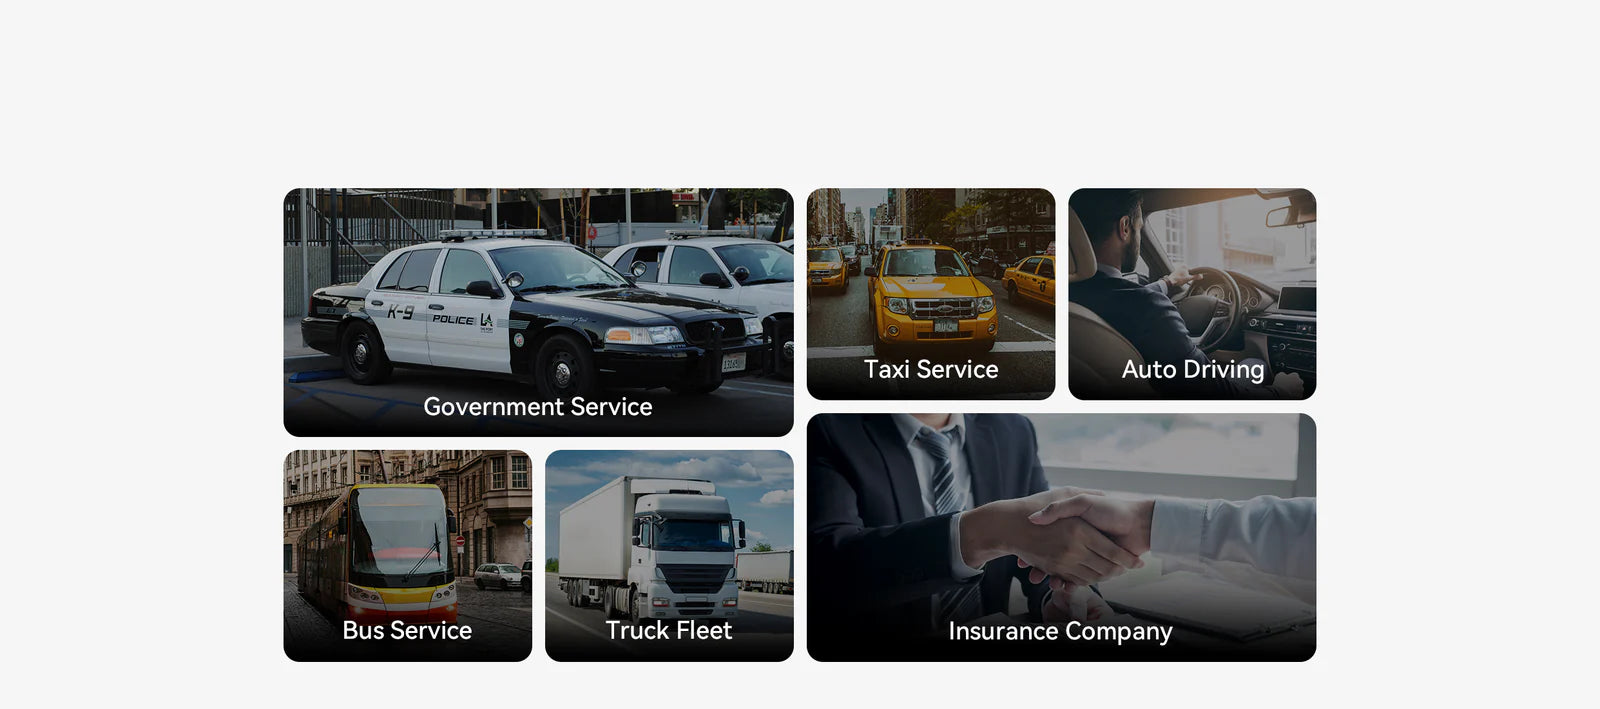Select the Taxi Service card
The image size is (1600, 709).
click(x=931, y=294)
